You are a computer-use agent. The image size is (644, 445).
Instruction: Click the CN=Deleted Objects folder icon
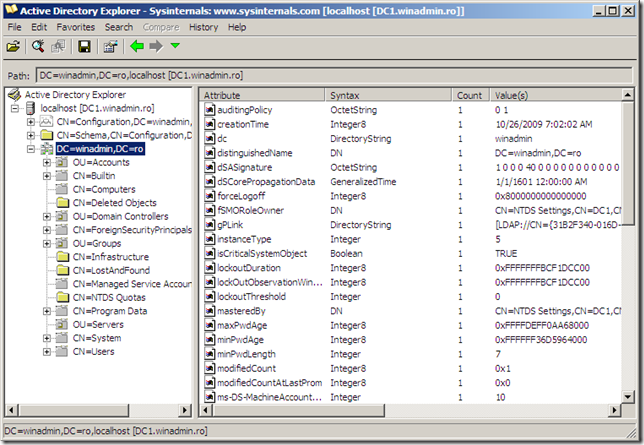point(63,203)
